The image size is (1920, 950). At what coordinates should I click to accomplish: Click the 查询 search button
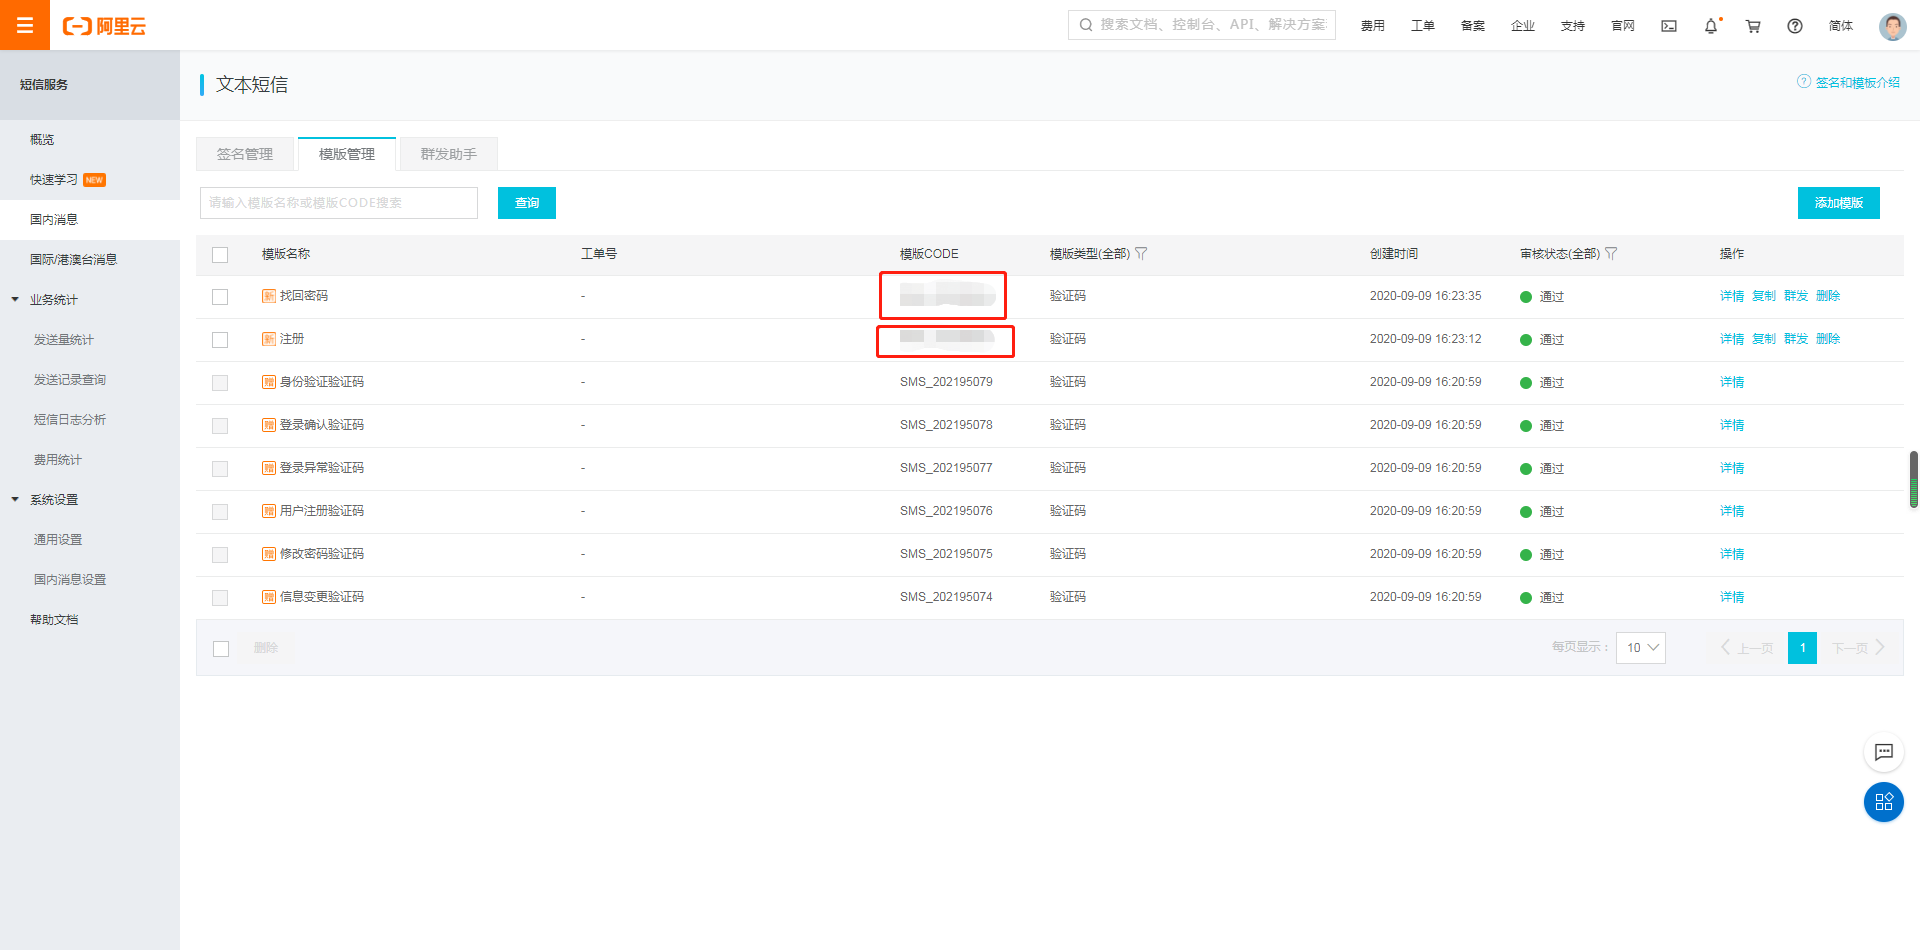(527, 203)
